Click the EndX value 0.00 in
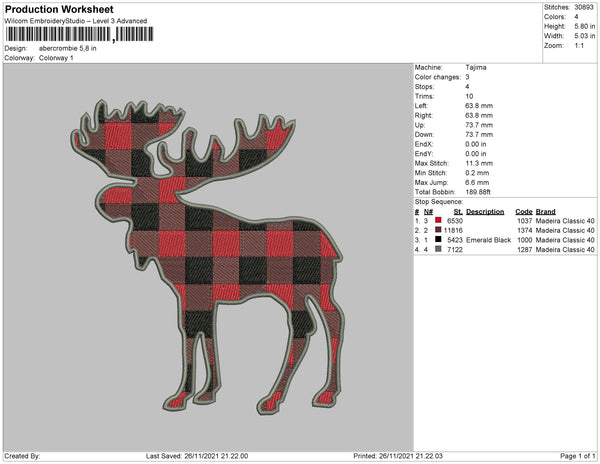 476,144
